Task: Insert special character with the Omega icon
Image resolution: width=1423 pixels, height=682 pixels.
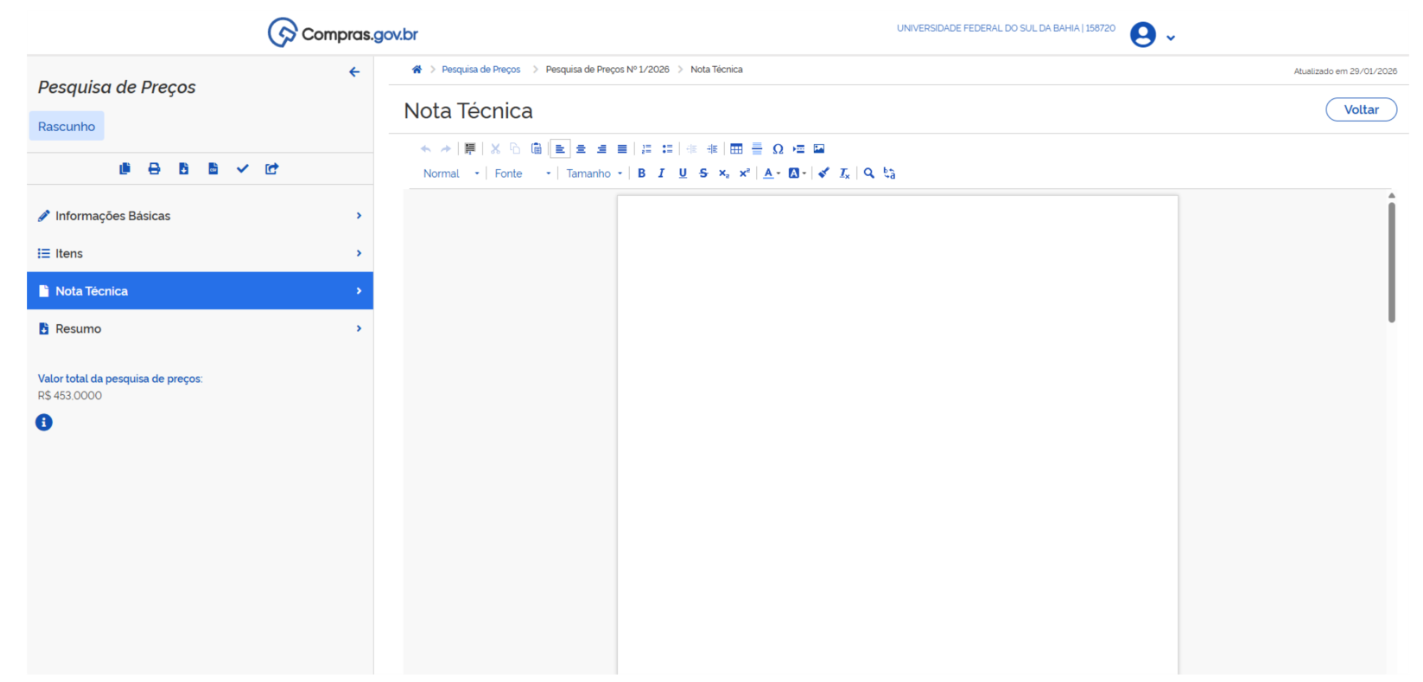Action: [778, 149]
